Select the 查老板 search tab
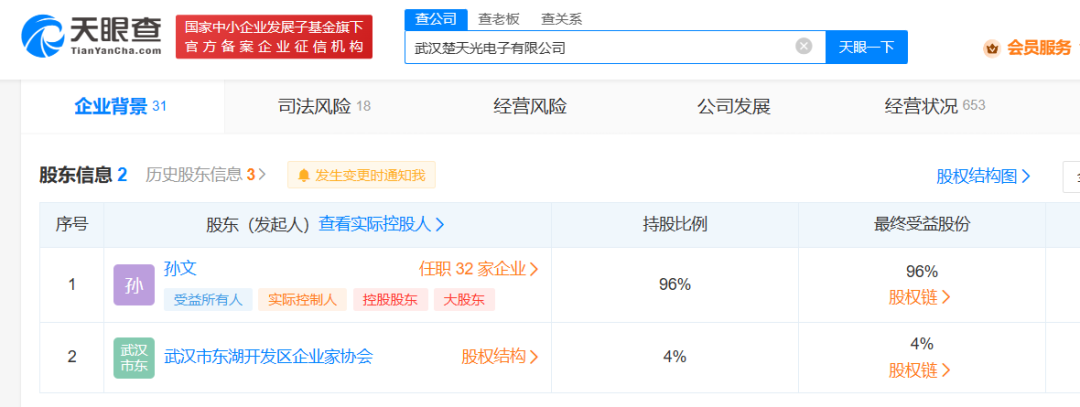 (x=499, y=19)
